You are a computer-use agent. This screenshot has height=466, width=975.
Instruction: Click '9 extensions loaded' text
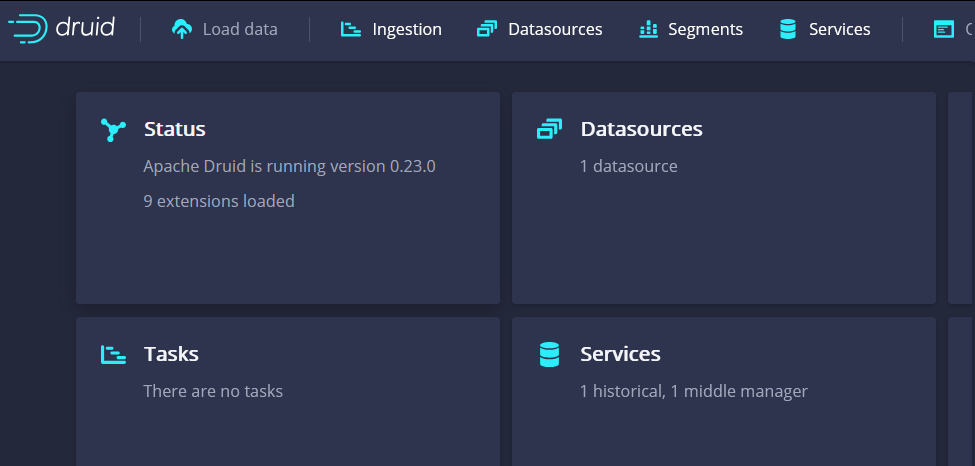click(x=219, y=201)
